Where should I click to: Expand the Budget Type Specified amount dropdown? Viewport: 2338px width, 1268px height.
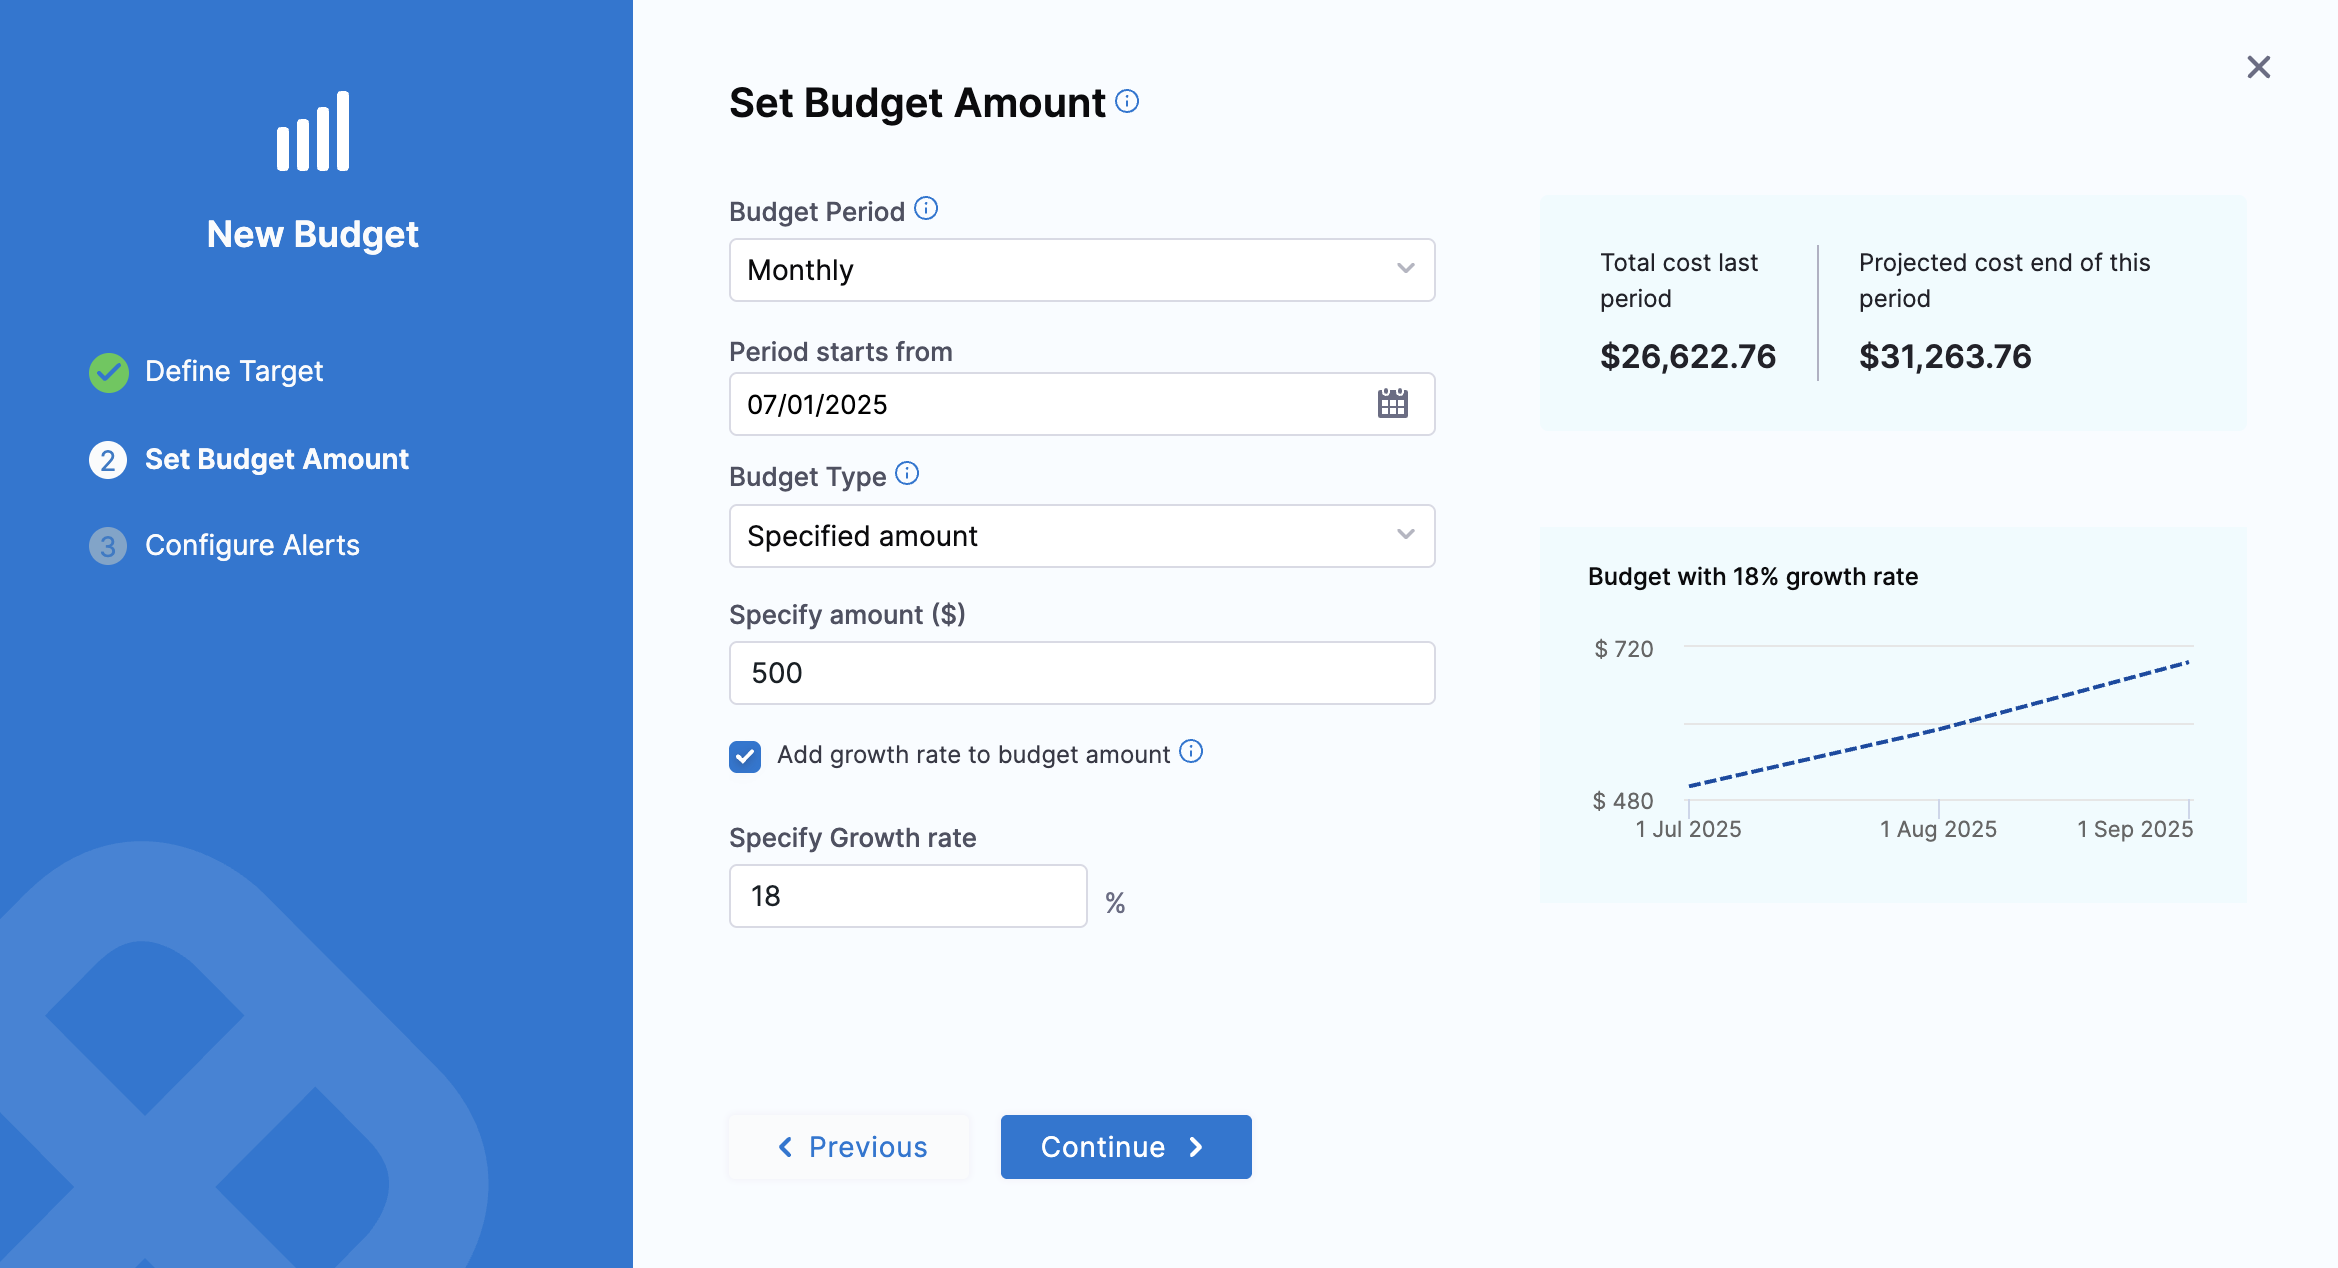pyautogui.click(x=1082, y=536)
